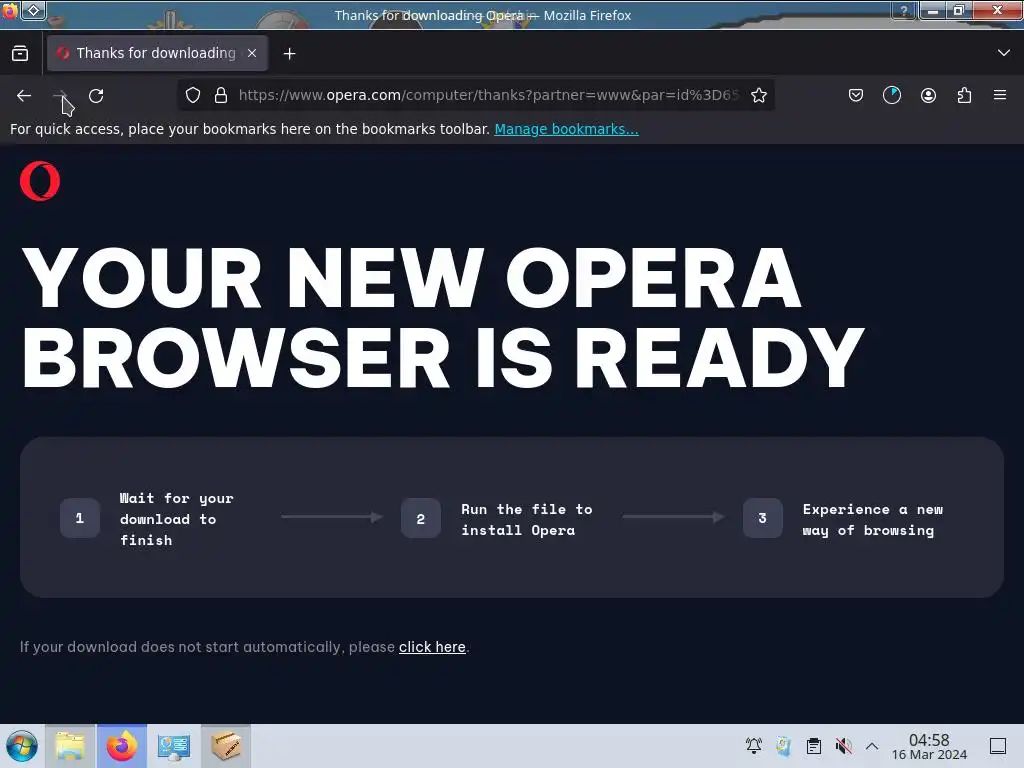Click step 1 number badge
This screenshot has width=1024, height=768.
(x=80, y=518)
